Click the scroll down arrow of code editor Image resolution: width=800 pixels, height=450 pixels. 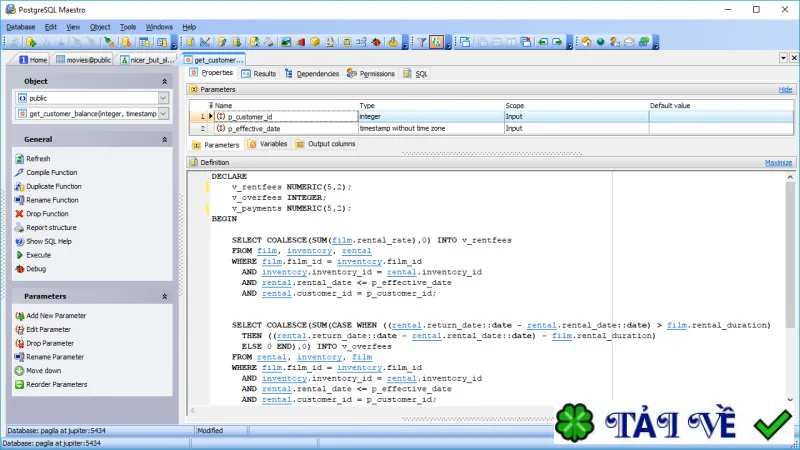coord(790,399)
